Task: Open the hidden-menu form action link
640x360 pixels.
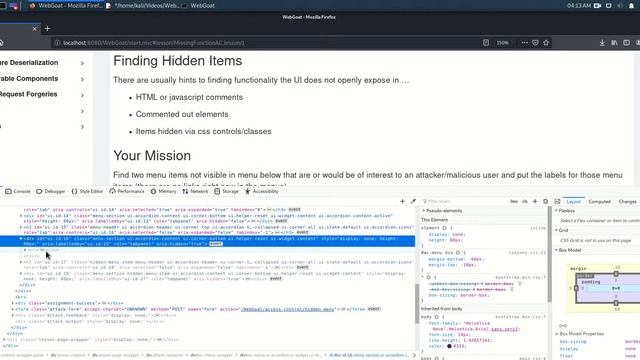Action: (x=287, y=309)
